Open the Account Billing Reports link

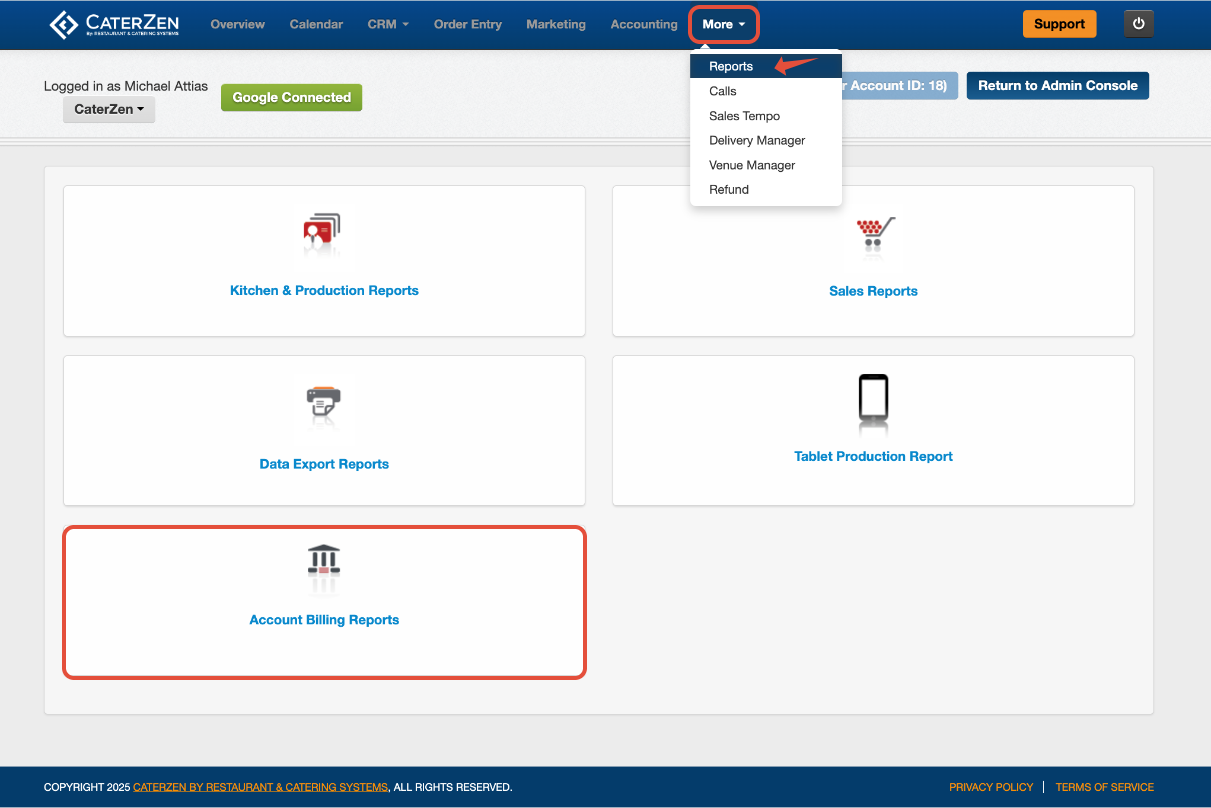(x=324, y=620)
